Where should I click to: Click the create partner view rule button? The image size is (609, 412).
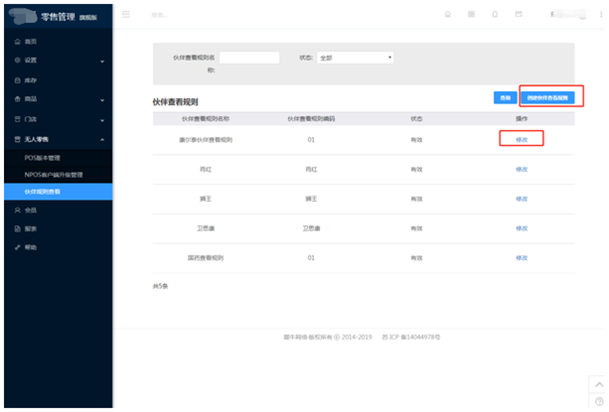pos(547,98)
